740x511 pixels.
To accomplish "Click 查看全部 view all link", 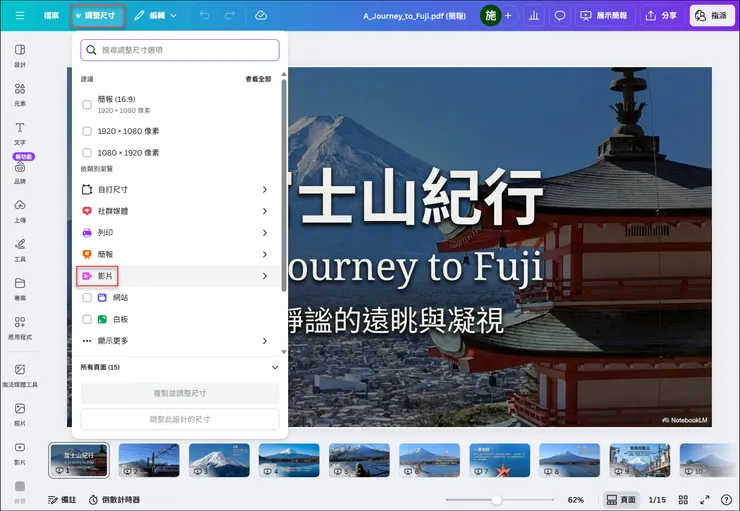I will 258,79.
